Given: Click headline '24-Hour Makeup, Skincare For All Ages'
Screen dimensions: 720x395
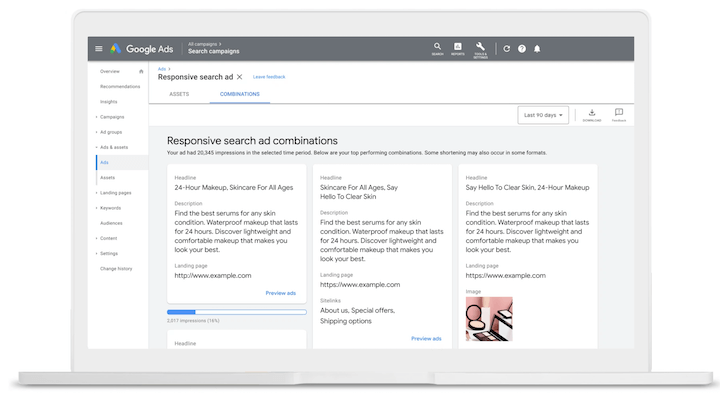Looking at the screenshot, I should coord(234,187).
